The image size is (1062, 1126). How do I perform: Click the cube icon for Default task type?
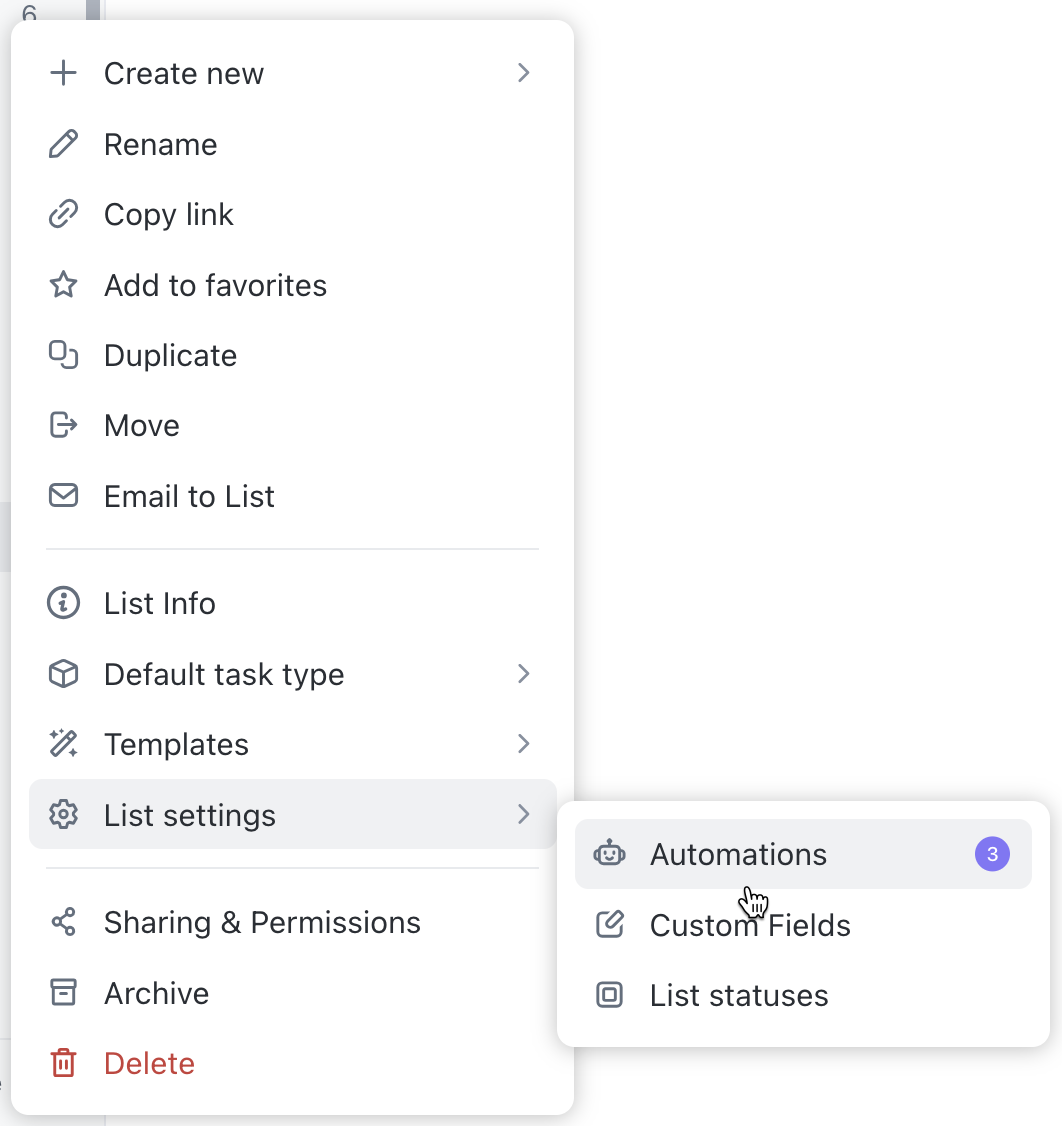63,674
